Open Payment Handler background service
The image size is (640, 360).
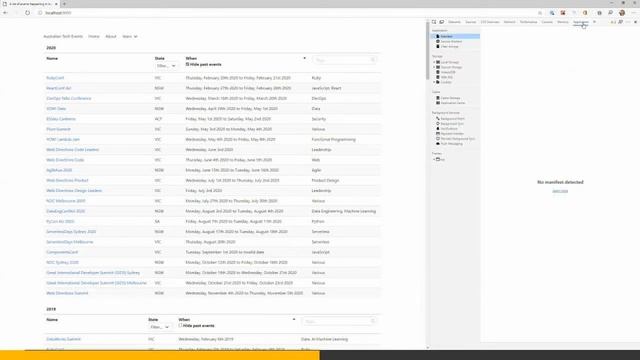(451, 133)
